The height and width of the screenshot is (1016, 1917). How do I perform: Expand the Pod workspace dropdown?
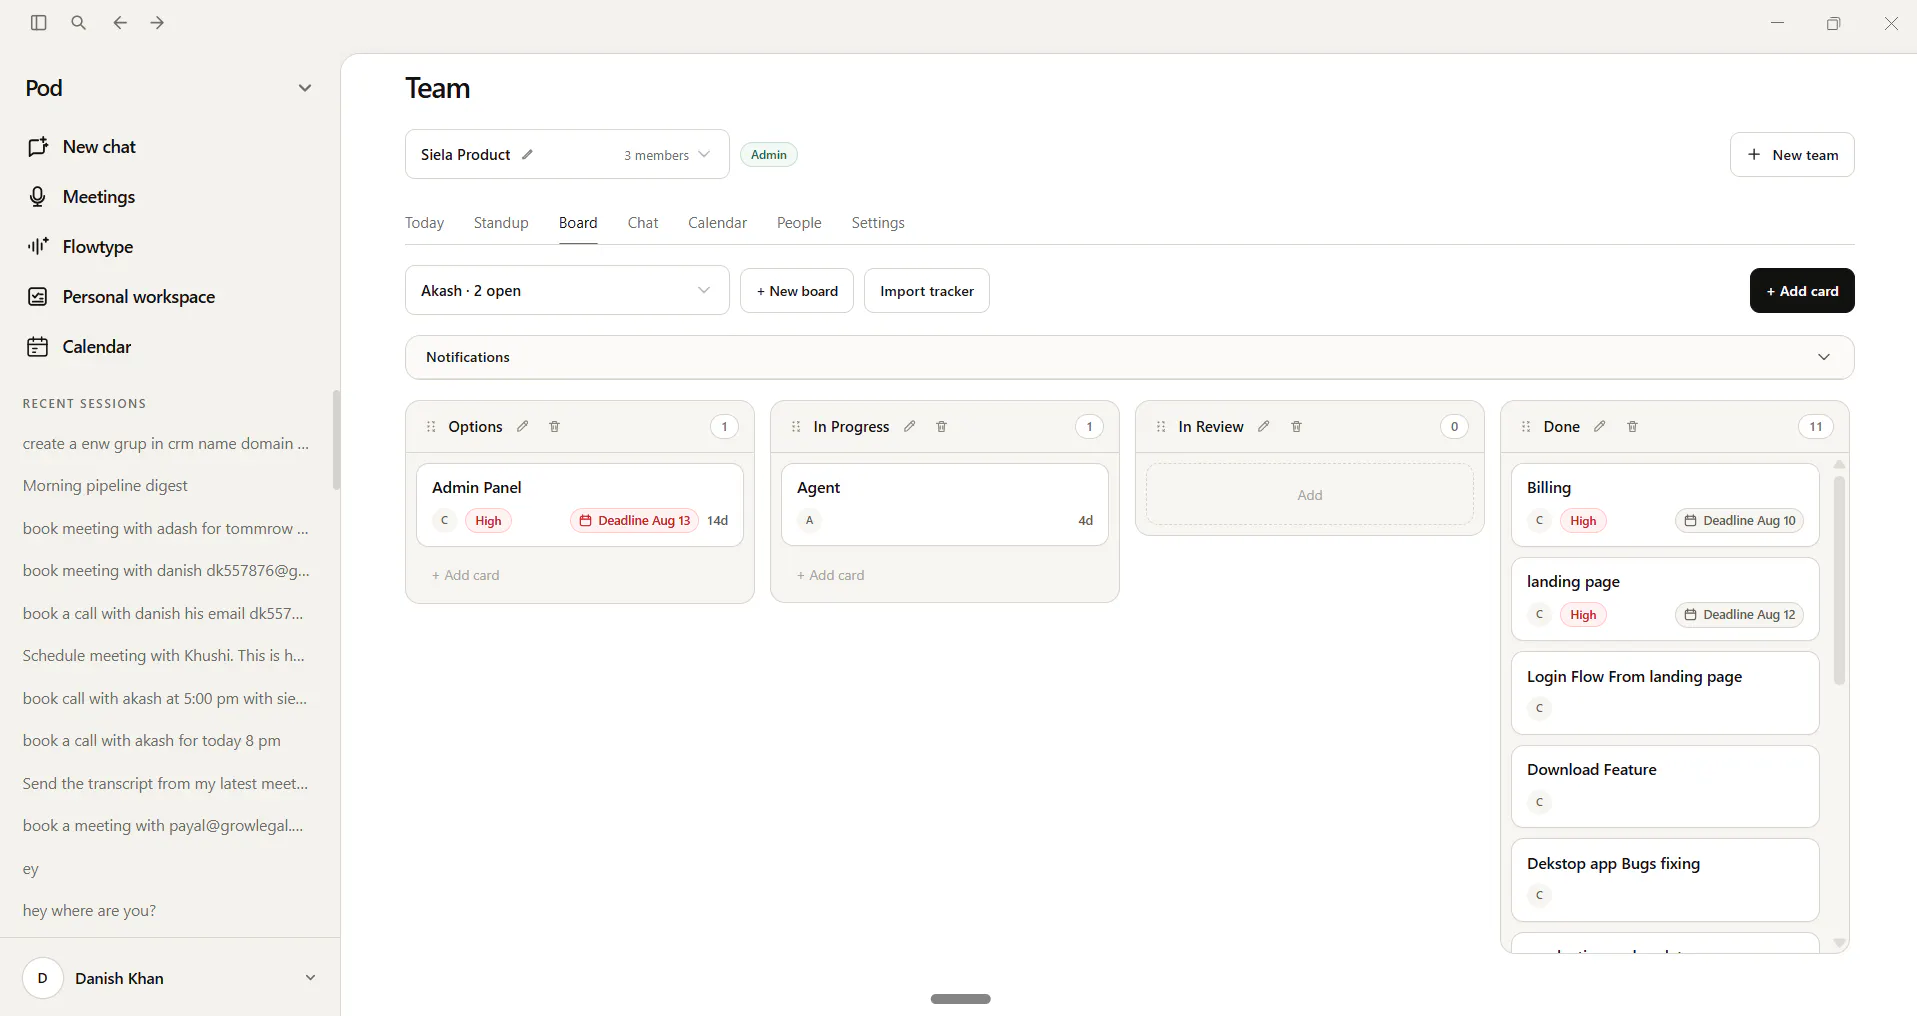pos(305,88)
